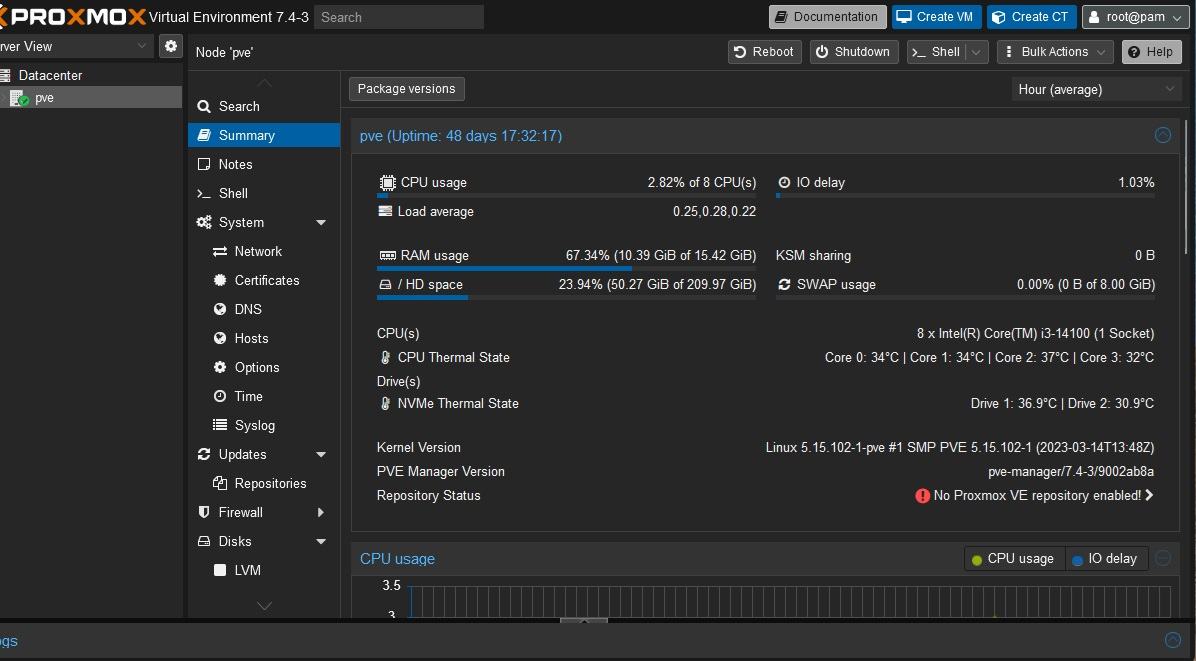
Task: Focus the top Search input field
Action: click(x=399, y=17)
